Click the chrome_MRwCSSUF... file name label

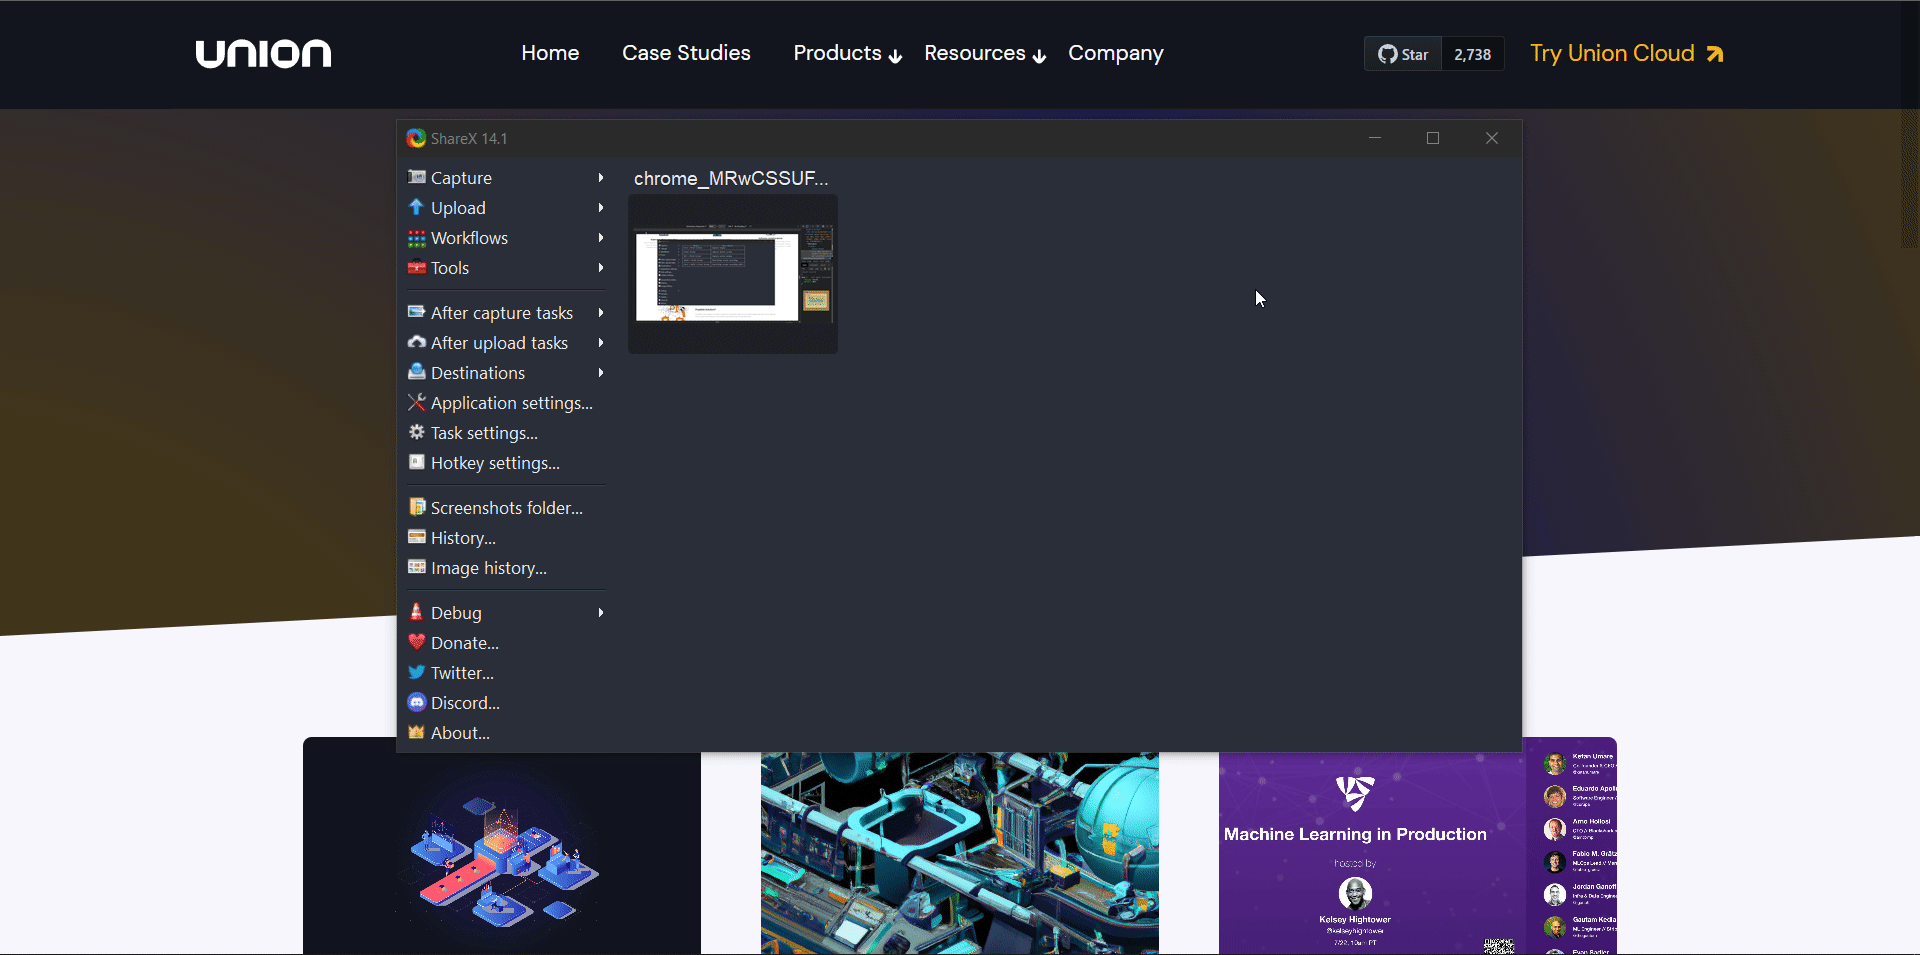tap(731, 178)
